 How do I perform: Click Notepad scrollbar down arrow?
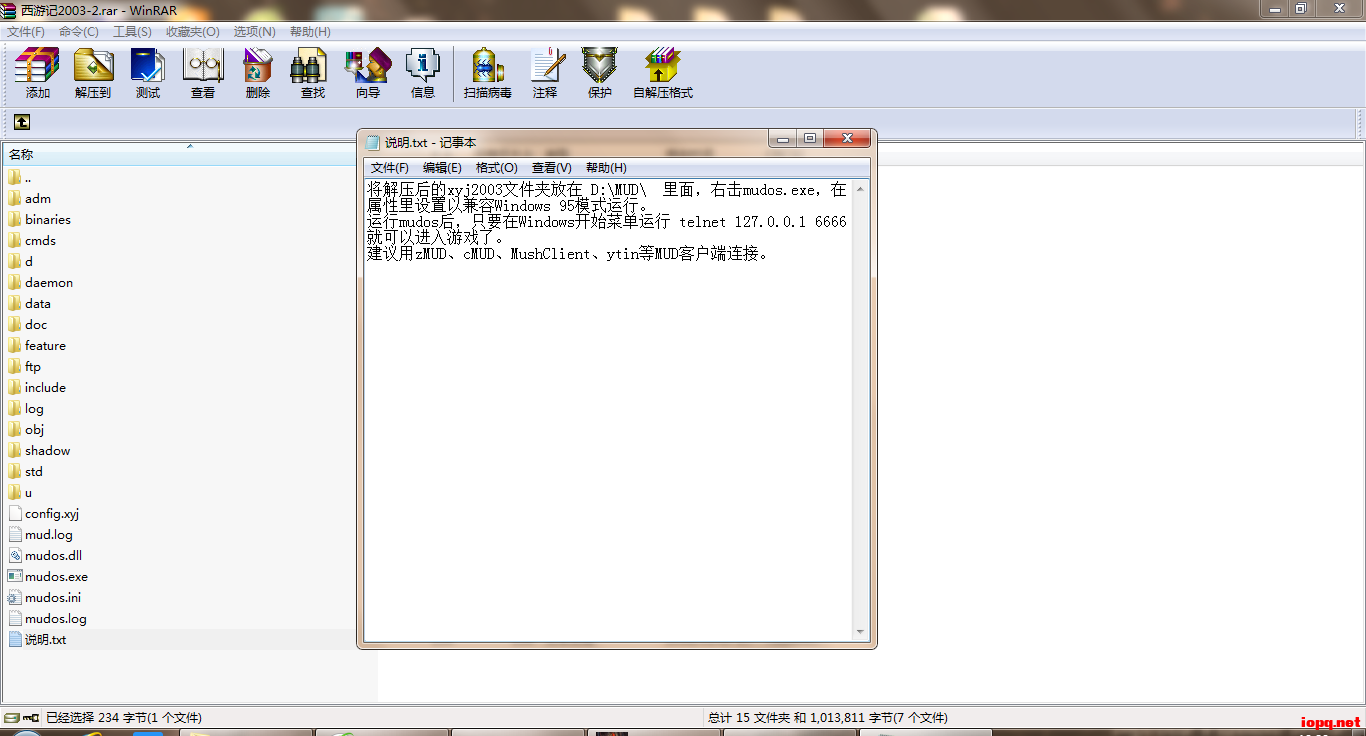click(x=860, y=632)
